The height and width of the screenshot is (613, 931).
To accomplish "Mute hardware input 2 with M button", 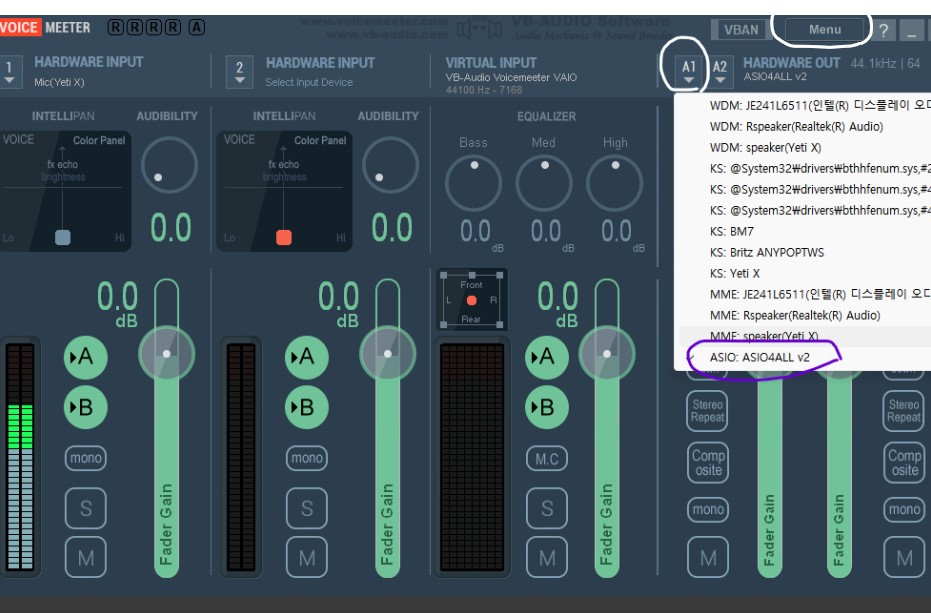I will click(x=306, y=558).
